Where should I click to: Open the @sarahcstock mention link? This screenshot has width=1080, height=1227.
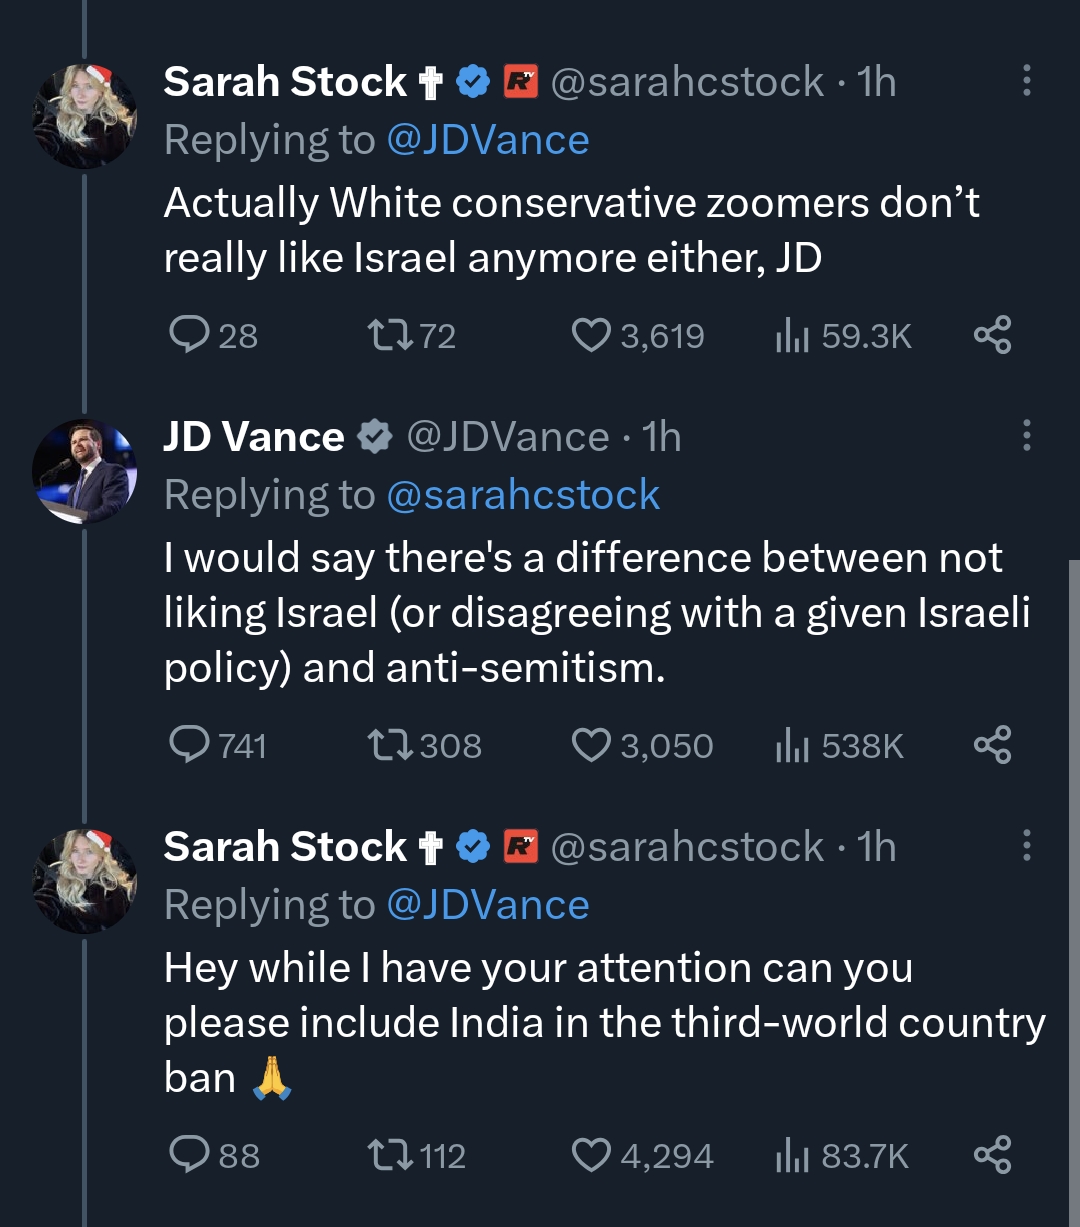[x=522, y=495]
